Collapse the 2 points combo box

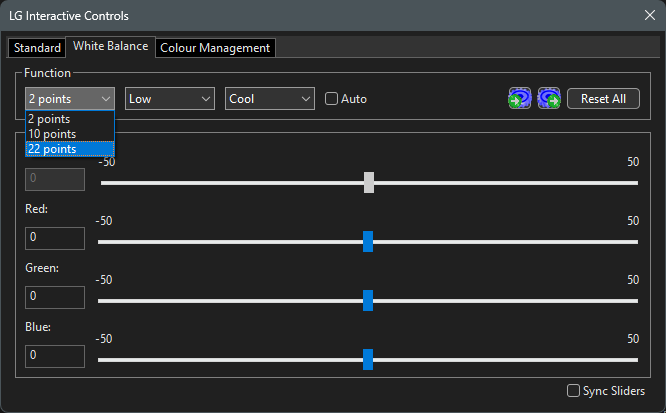(x=70, y=98)
